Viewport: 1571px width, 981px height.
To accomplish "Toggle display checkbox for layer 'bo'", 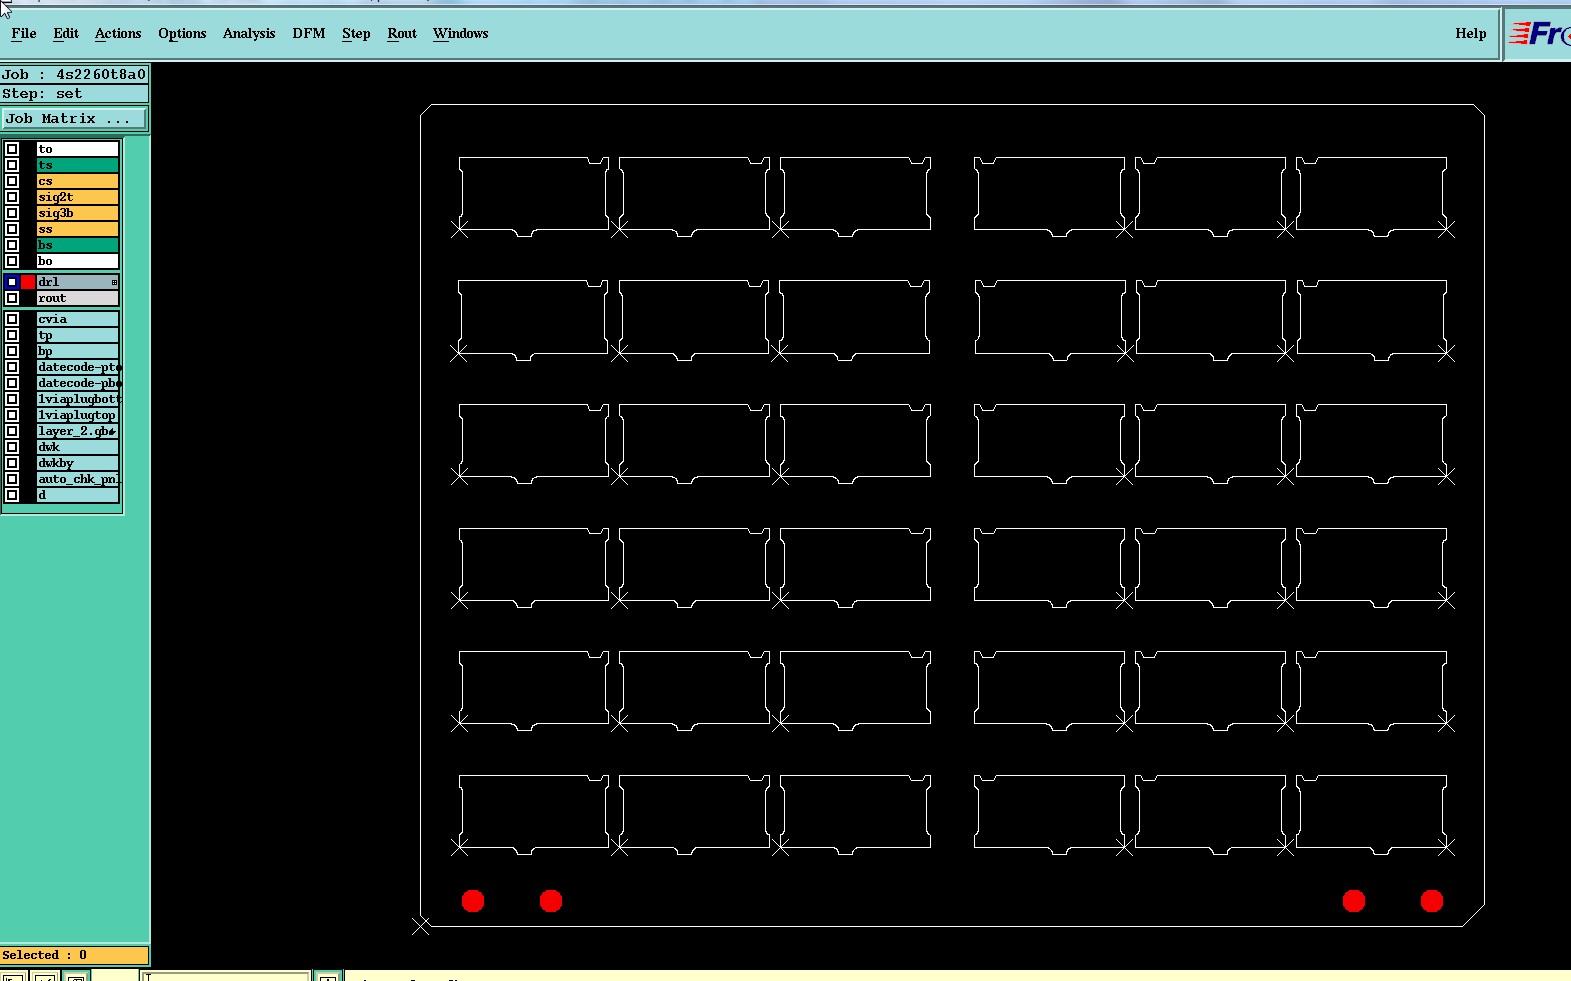I will tap(12, 261).
